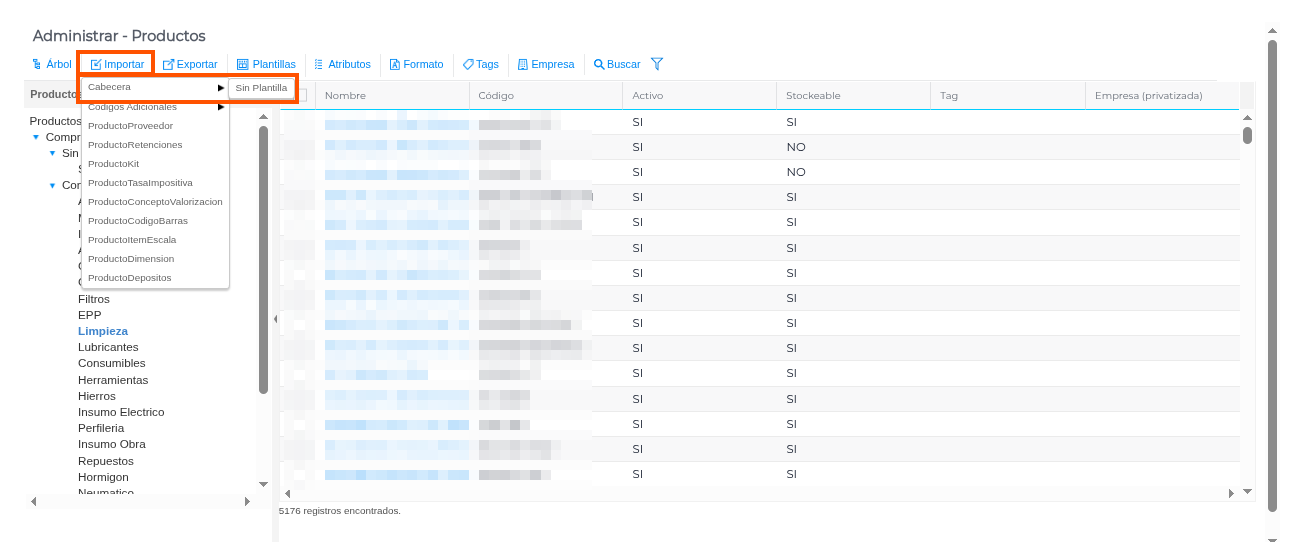Open the Tags toolbar item
Viewport: 1290px width, 542px height.
click(x=481, y=64)
